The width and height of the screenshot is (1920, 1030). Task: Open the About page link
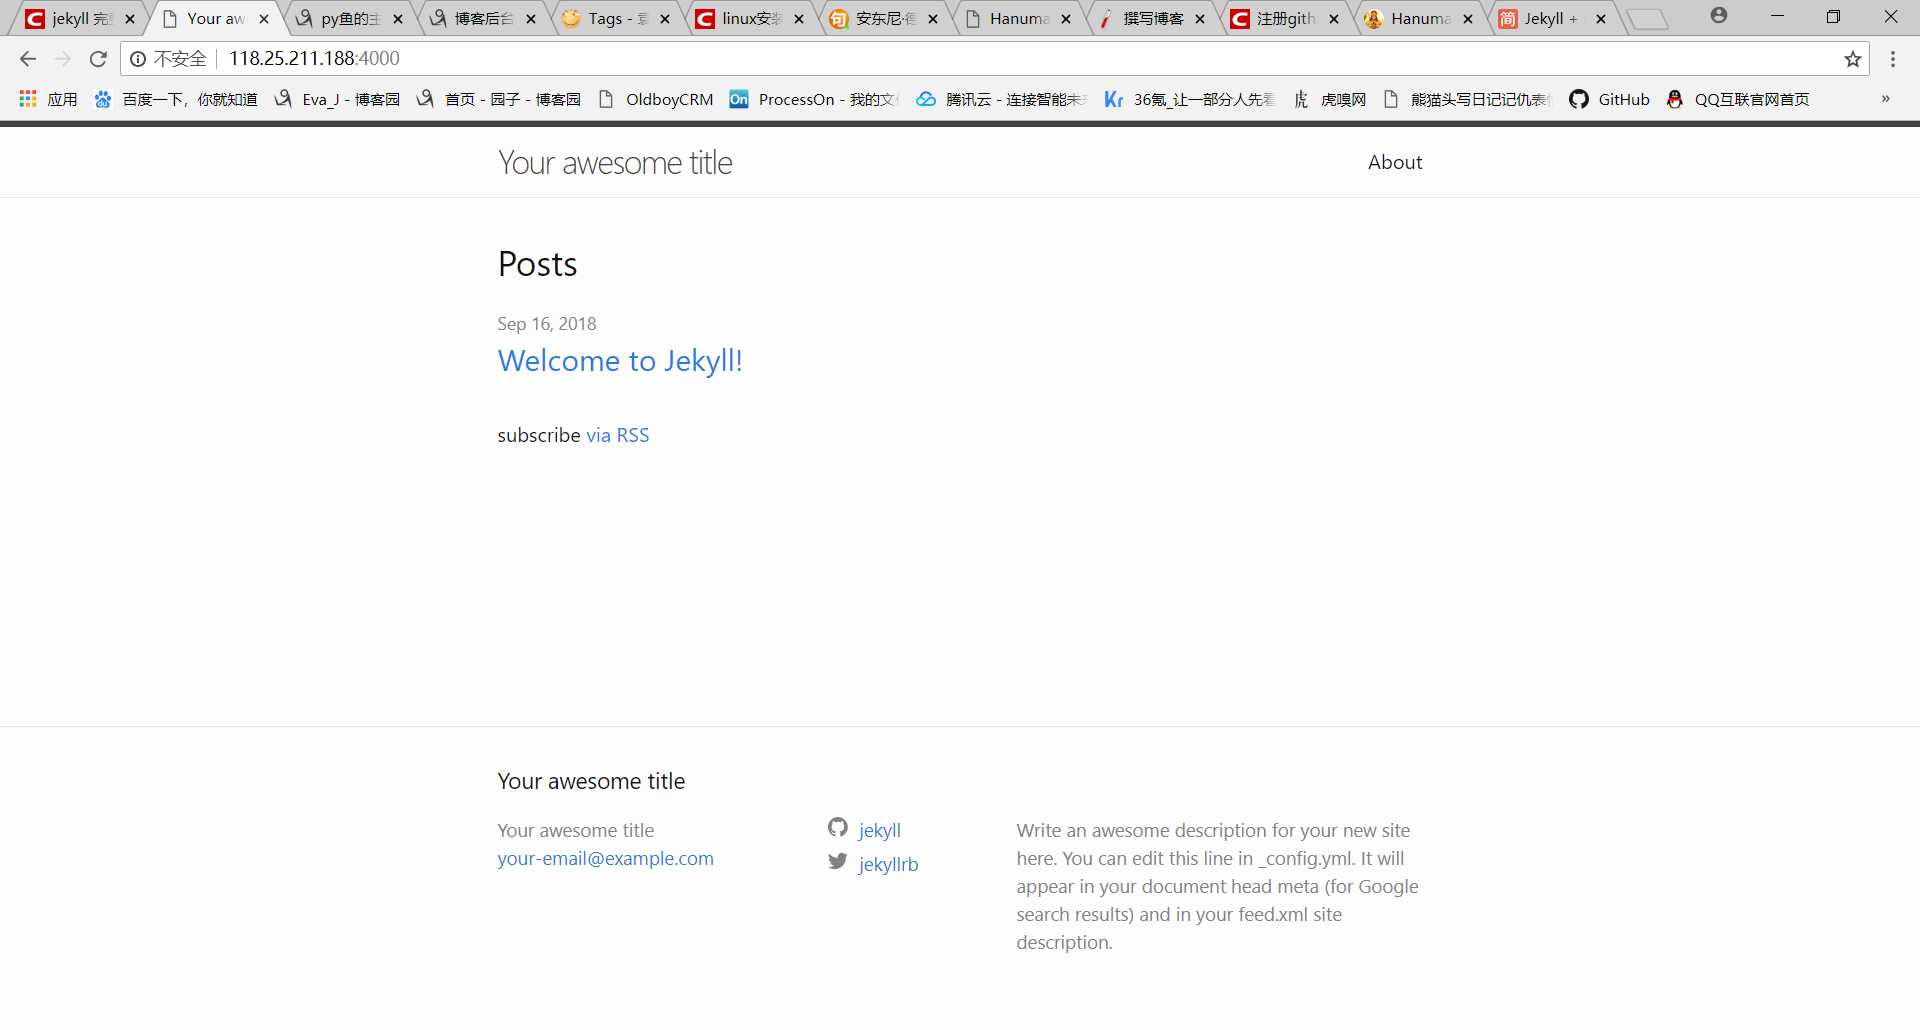(x=1395, y=162)
